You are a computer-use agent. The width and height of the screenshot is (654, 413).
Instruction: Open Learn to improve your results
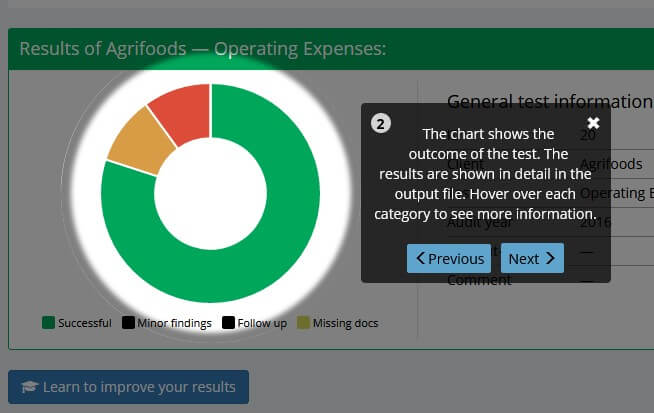[128, 387]
